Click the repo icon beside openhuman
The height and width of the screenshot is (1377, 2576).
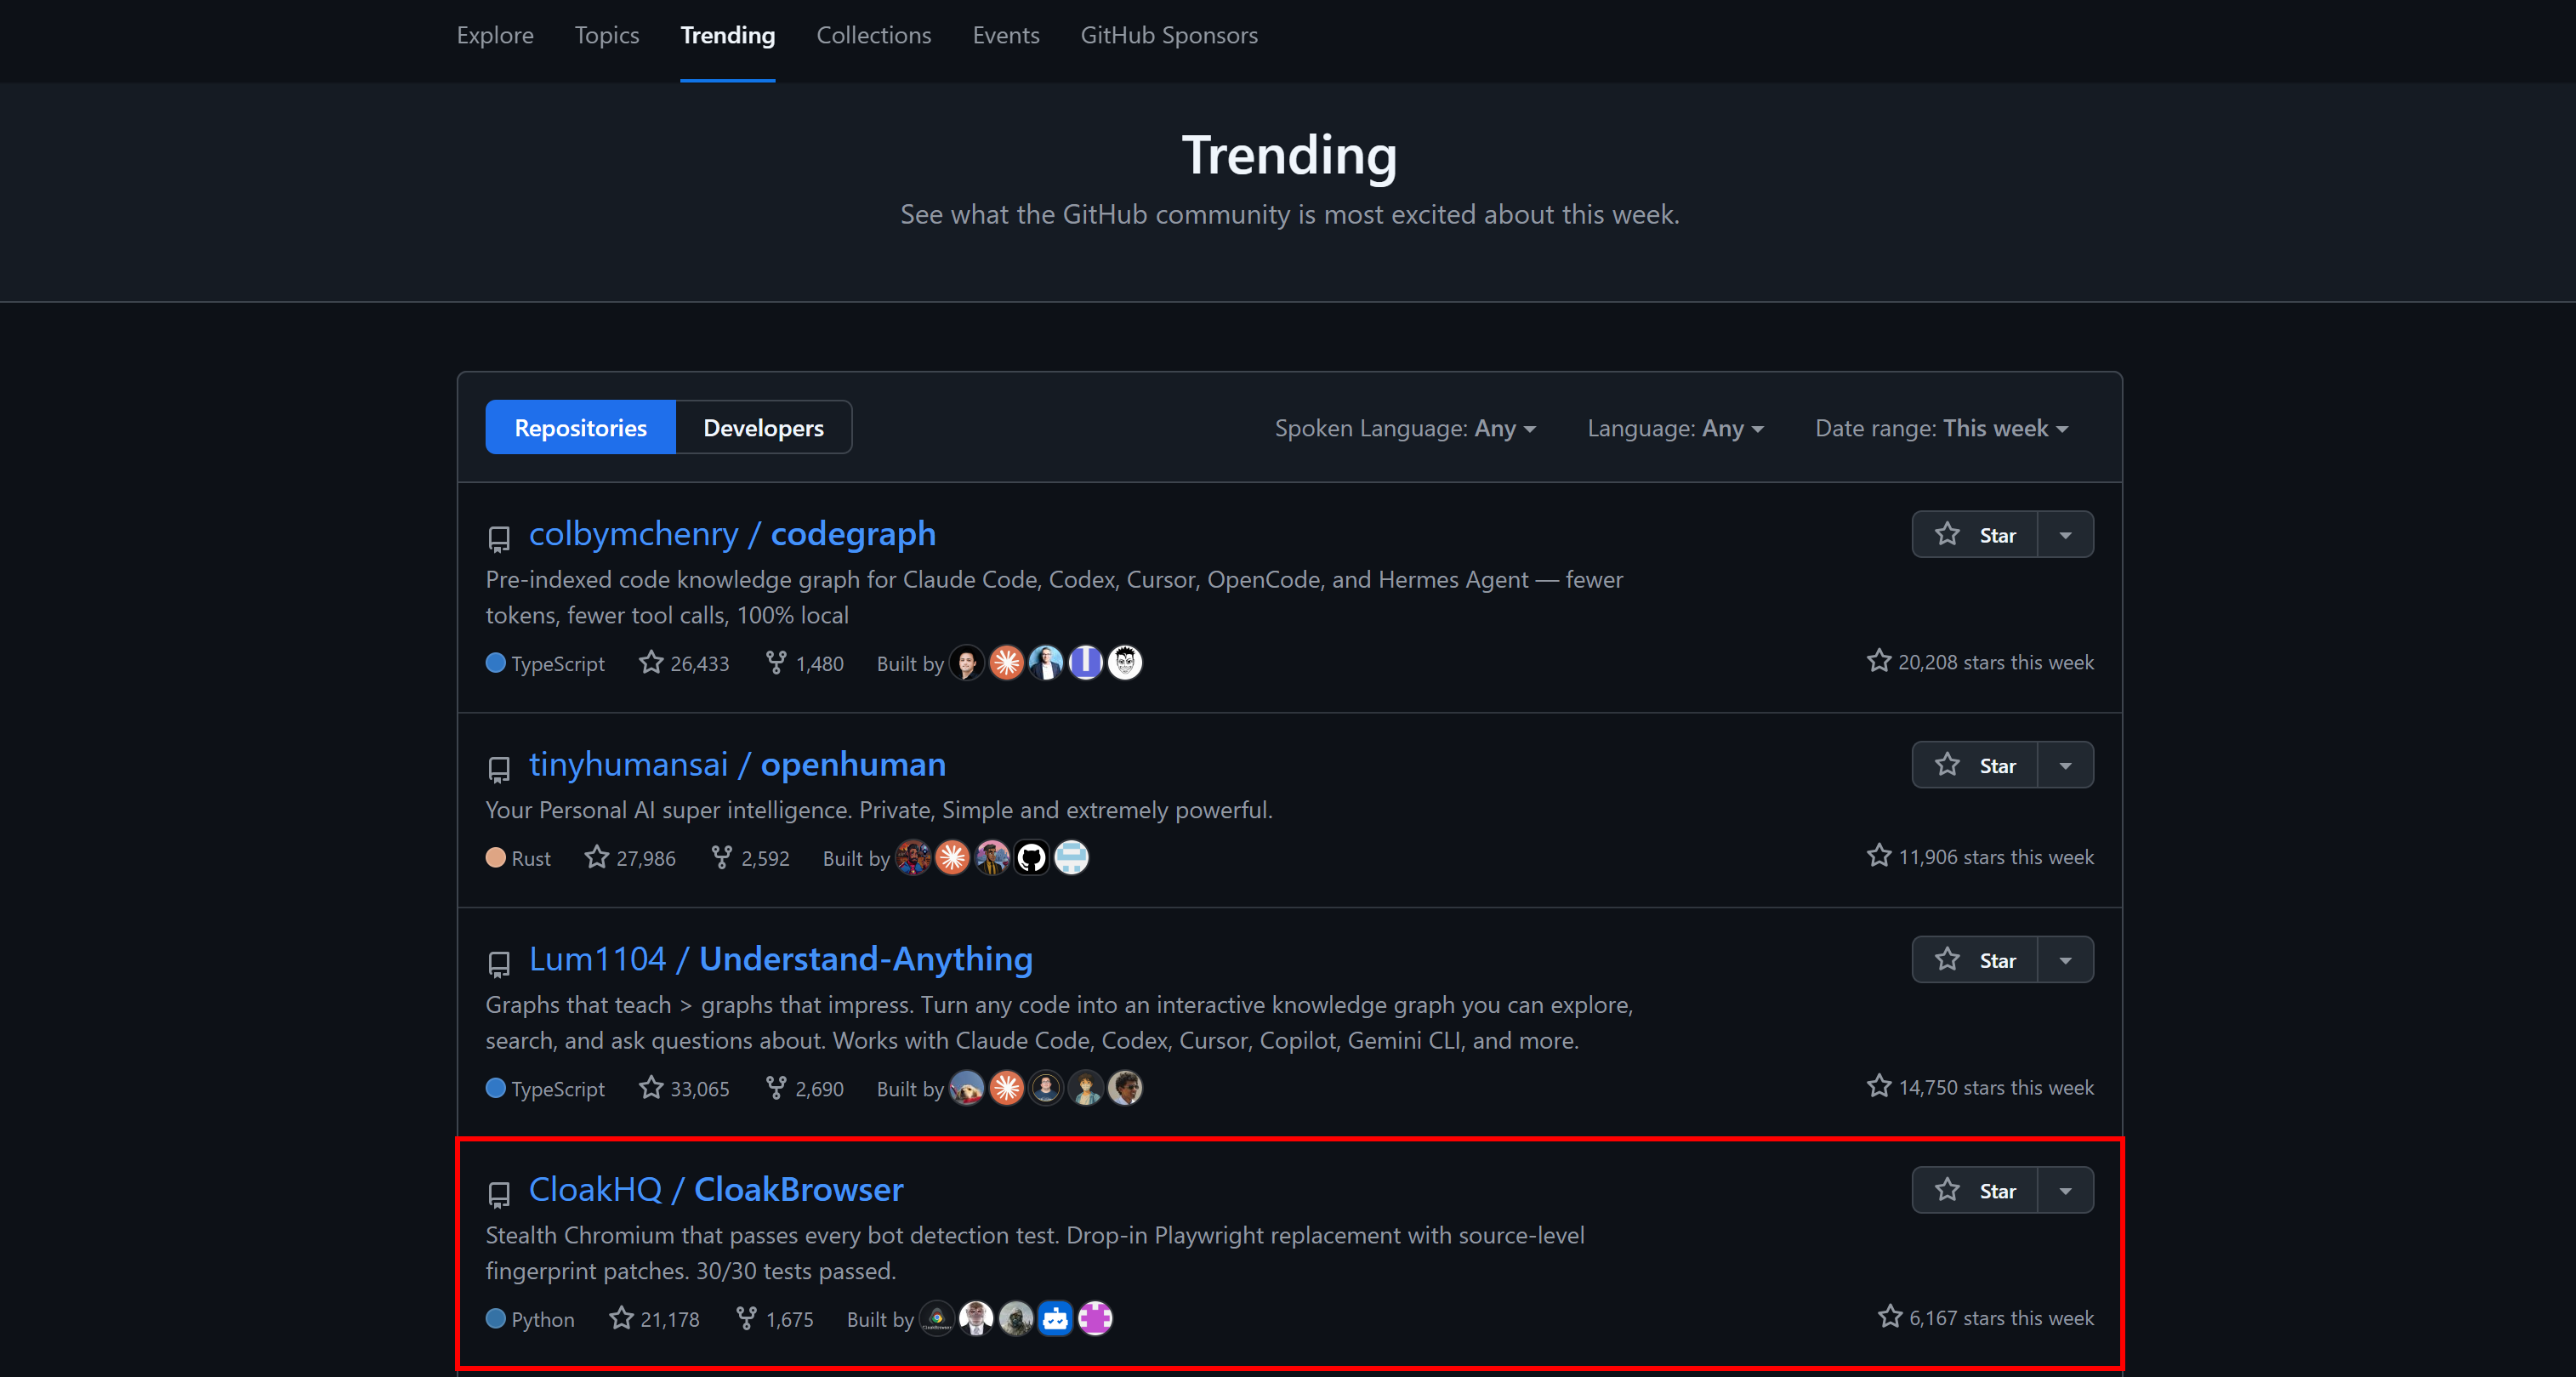pyautogui.click(x=499, y=769)
